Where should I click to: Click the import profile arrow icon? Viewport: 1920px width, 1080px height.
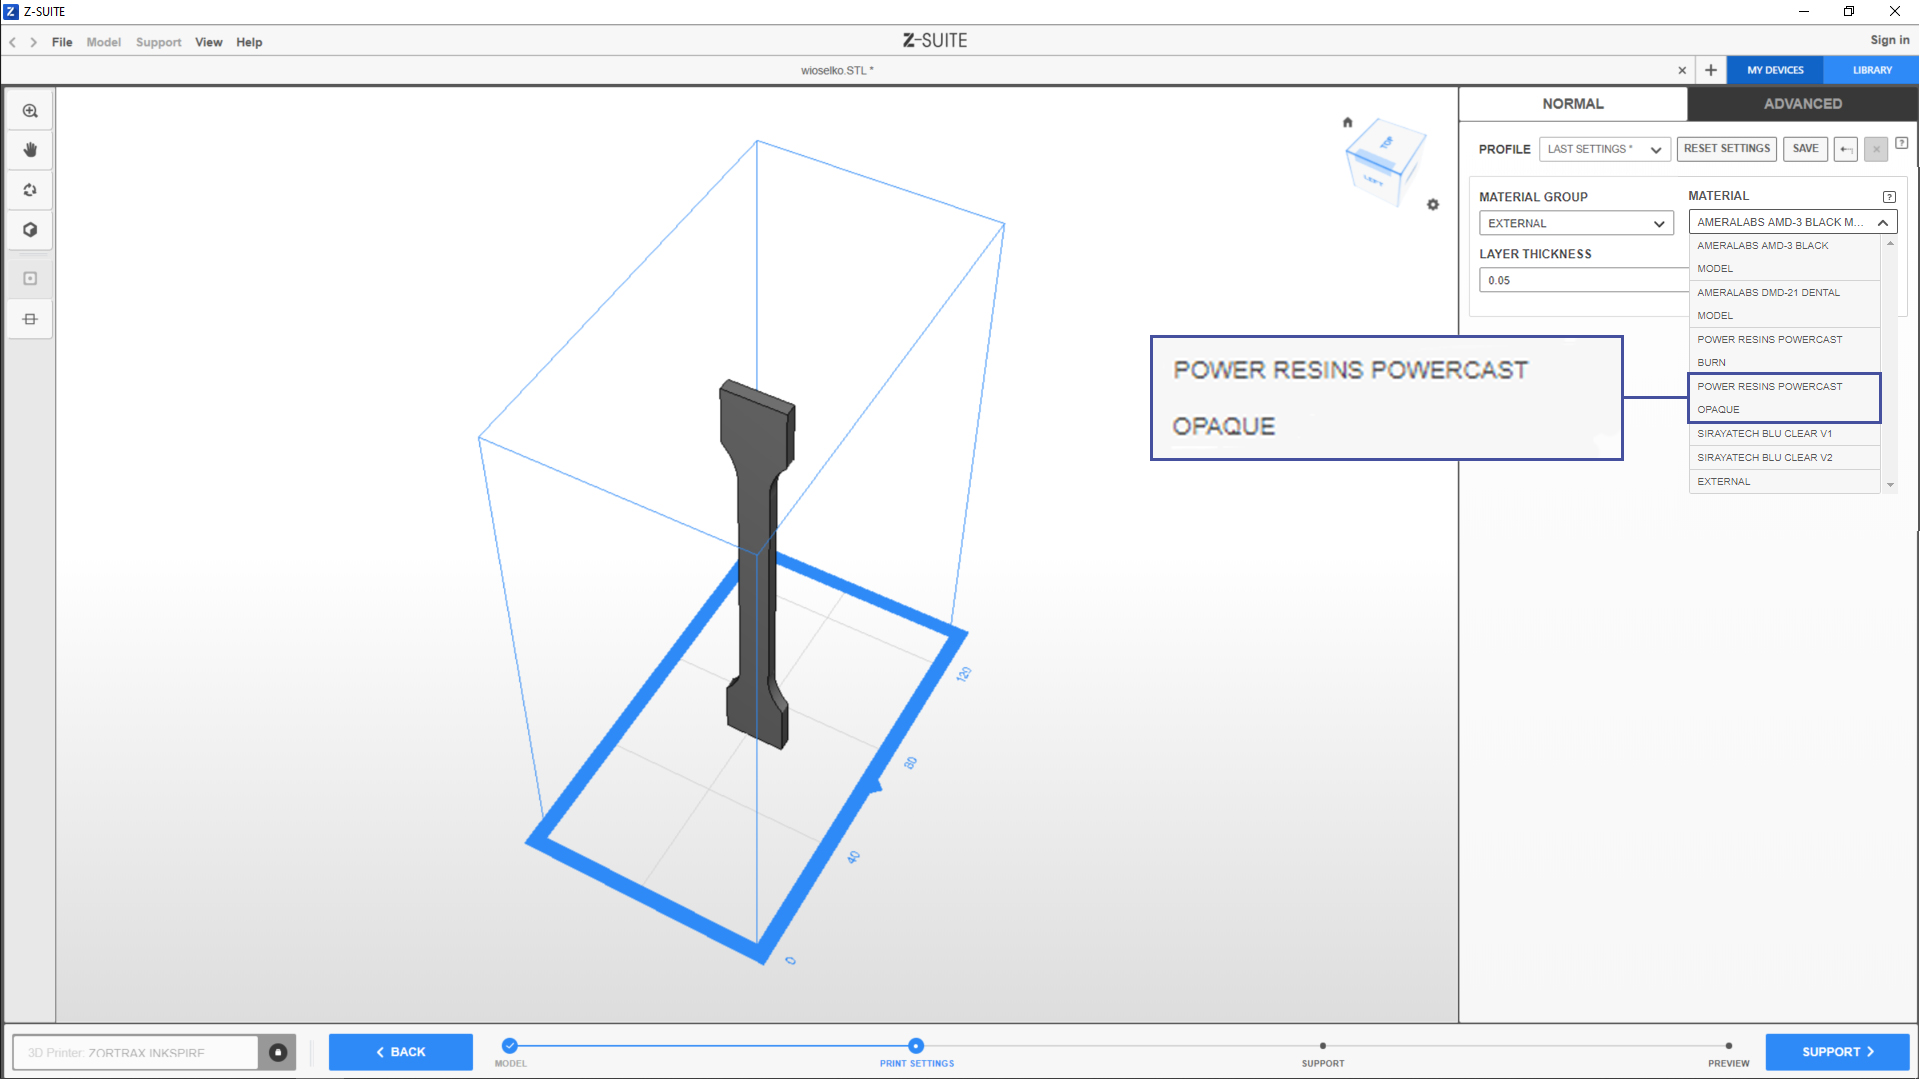pyautogui.click(x=1846, y=149)
